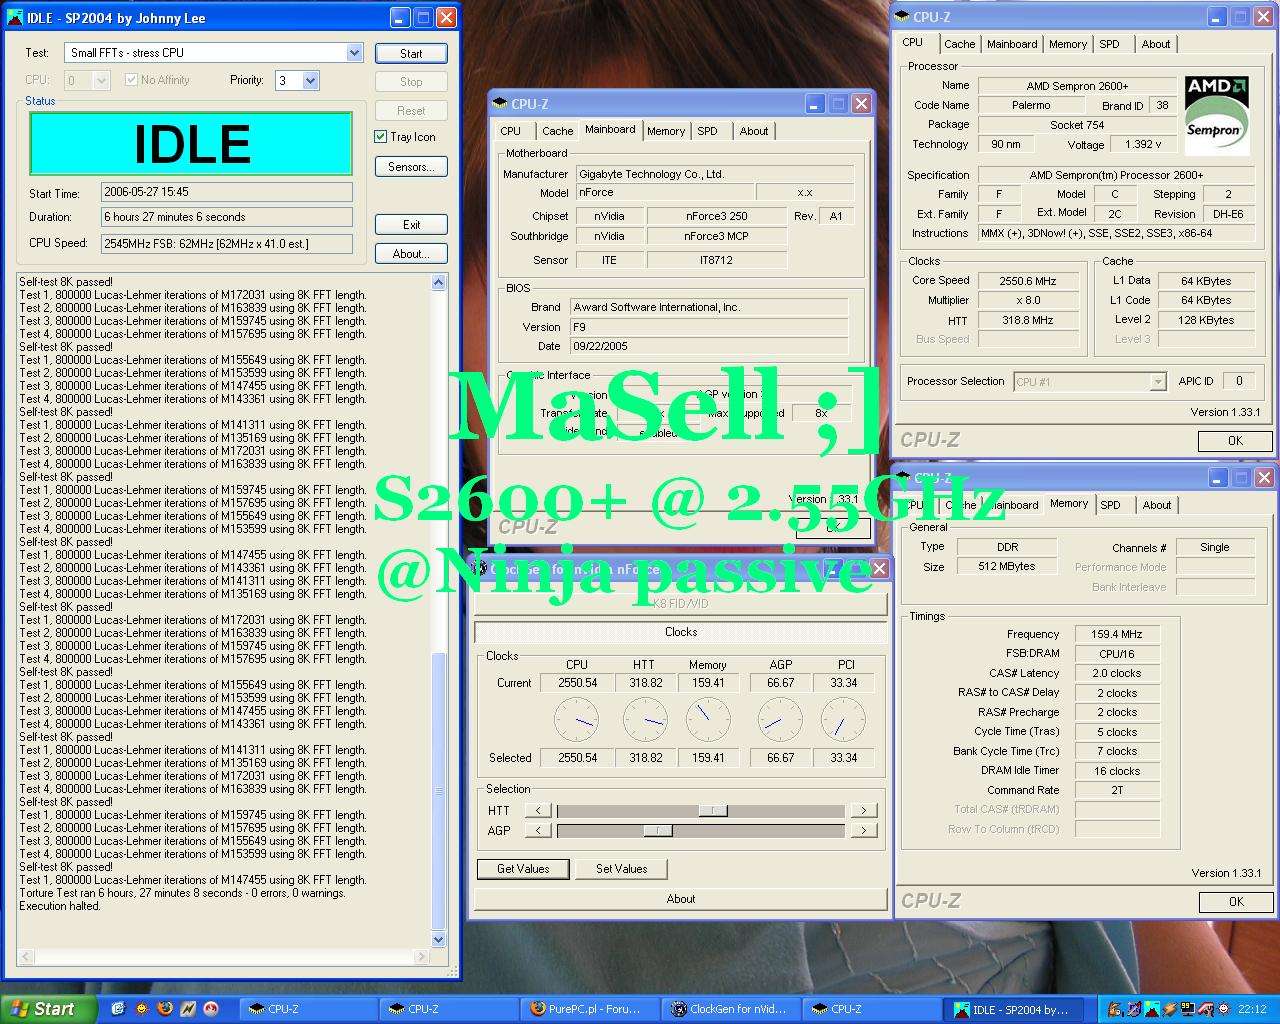The width and height of the screenshot is (1280, 1024).
Task: Click the orange plug-shaped tray icon
Action: [1169, 1009]
